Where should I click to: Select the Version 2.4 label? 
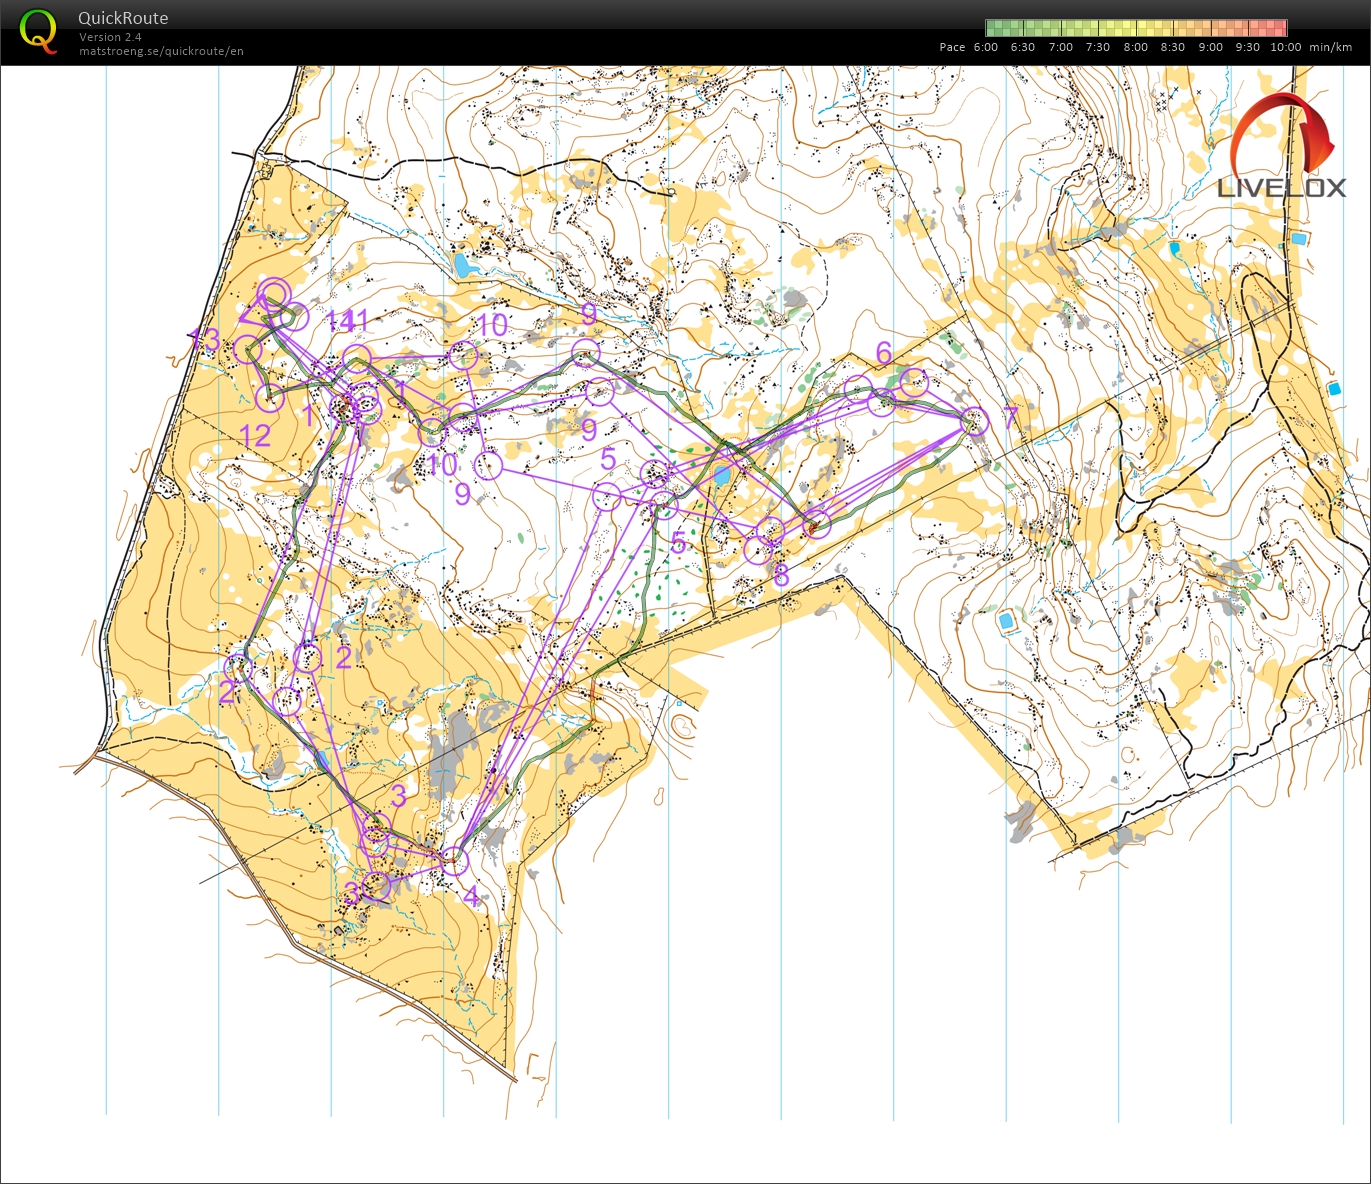coord(110,37)
